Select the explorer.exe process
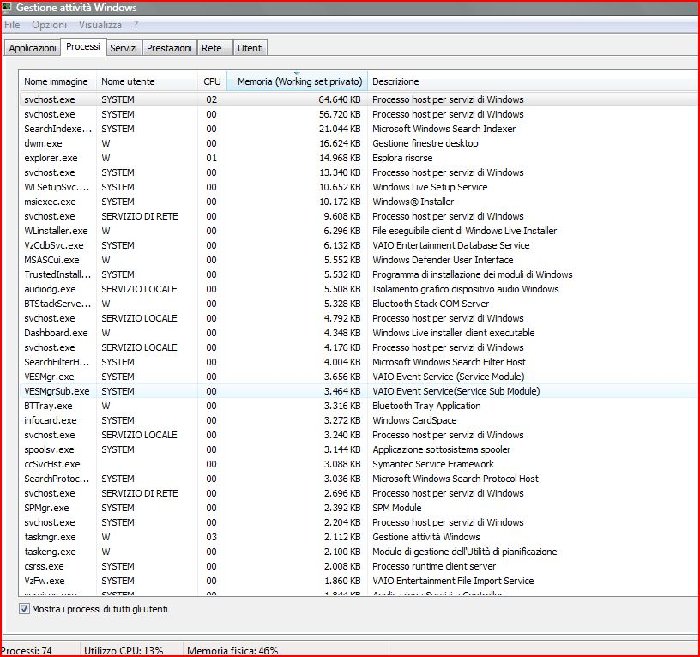The image size is (700, 657). [358, 158]
